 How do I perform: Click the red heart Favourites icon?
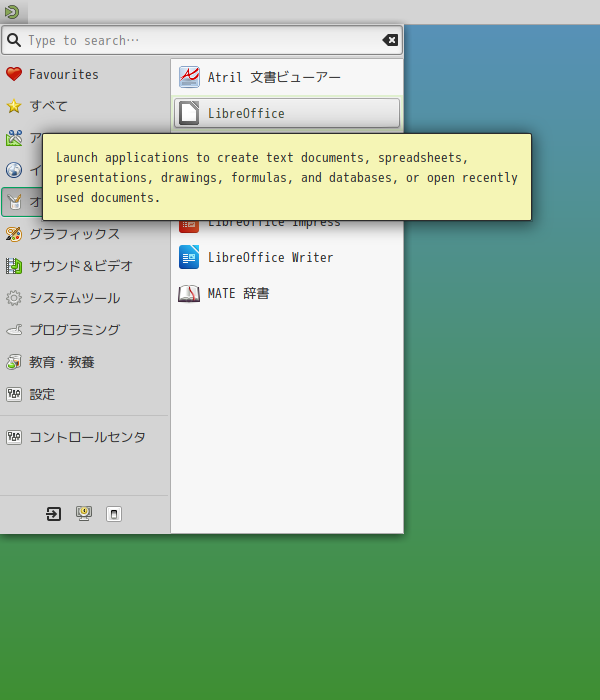[14, 74]
